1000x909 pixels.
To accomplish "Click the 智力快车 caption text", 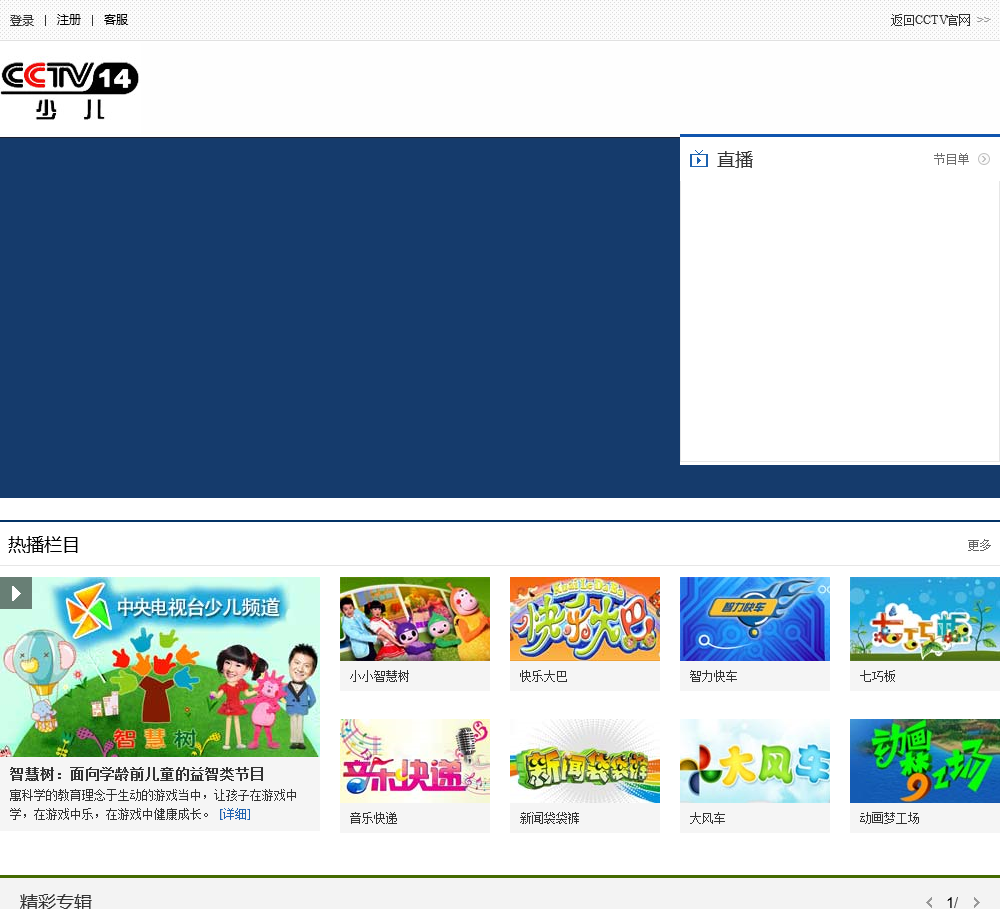I will tap(713, 676).
